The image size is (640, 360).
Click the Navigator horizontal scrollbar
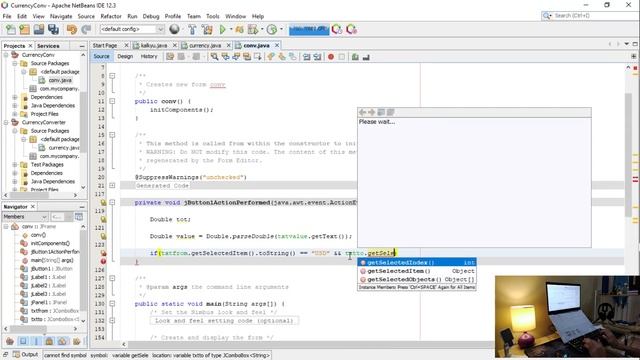coord(41,329)
